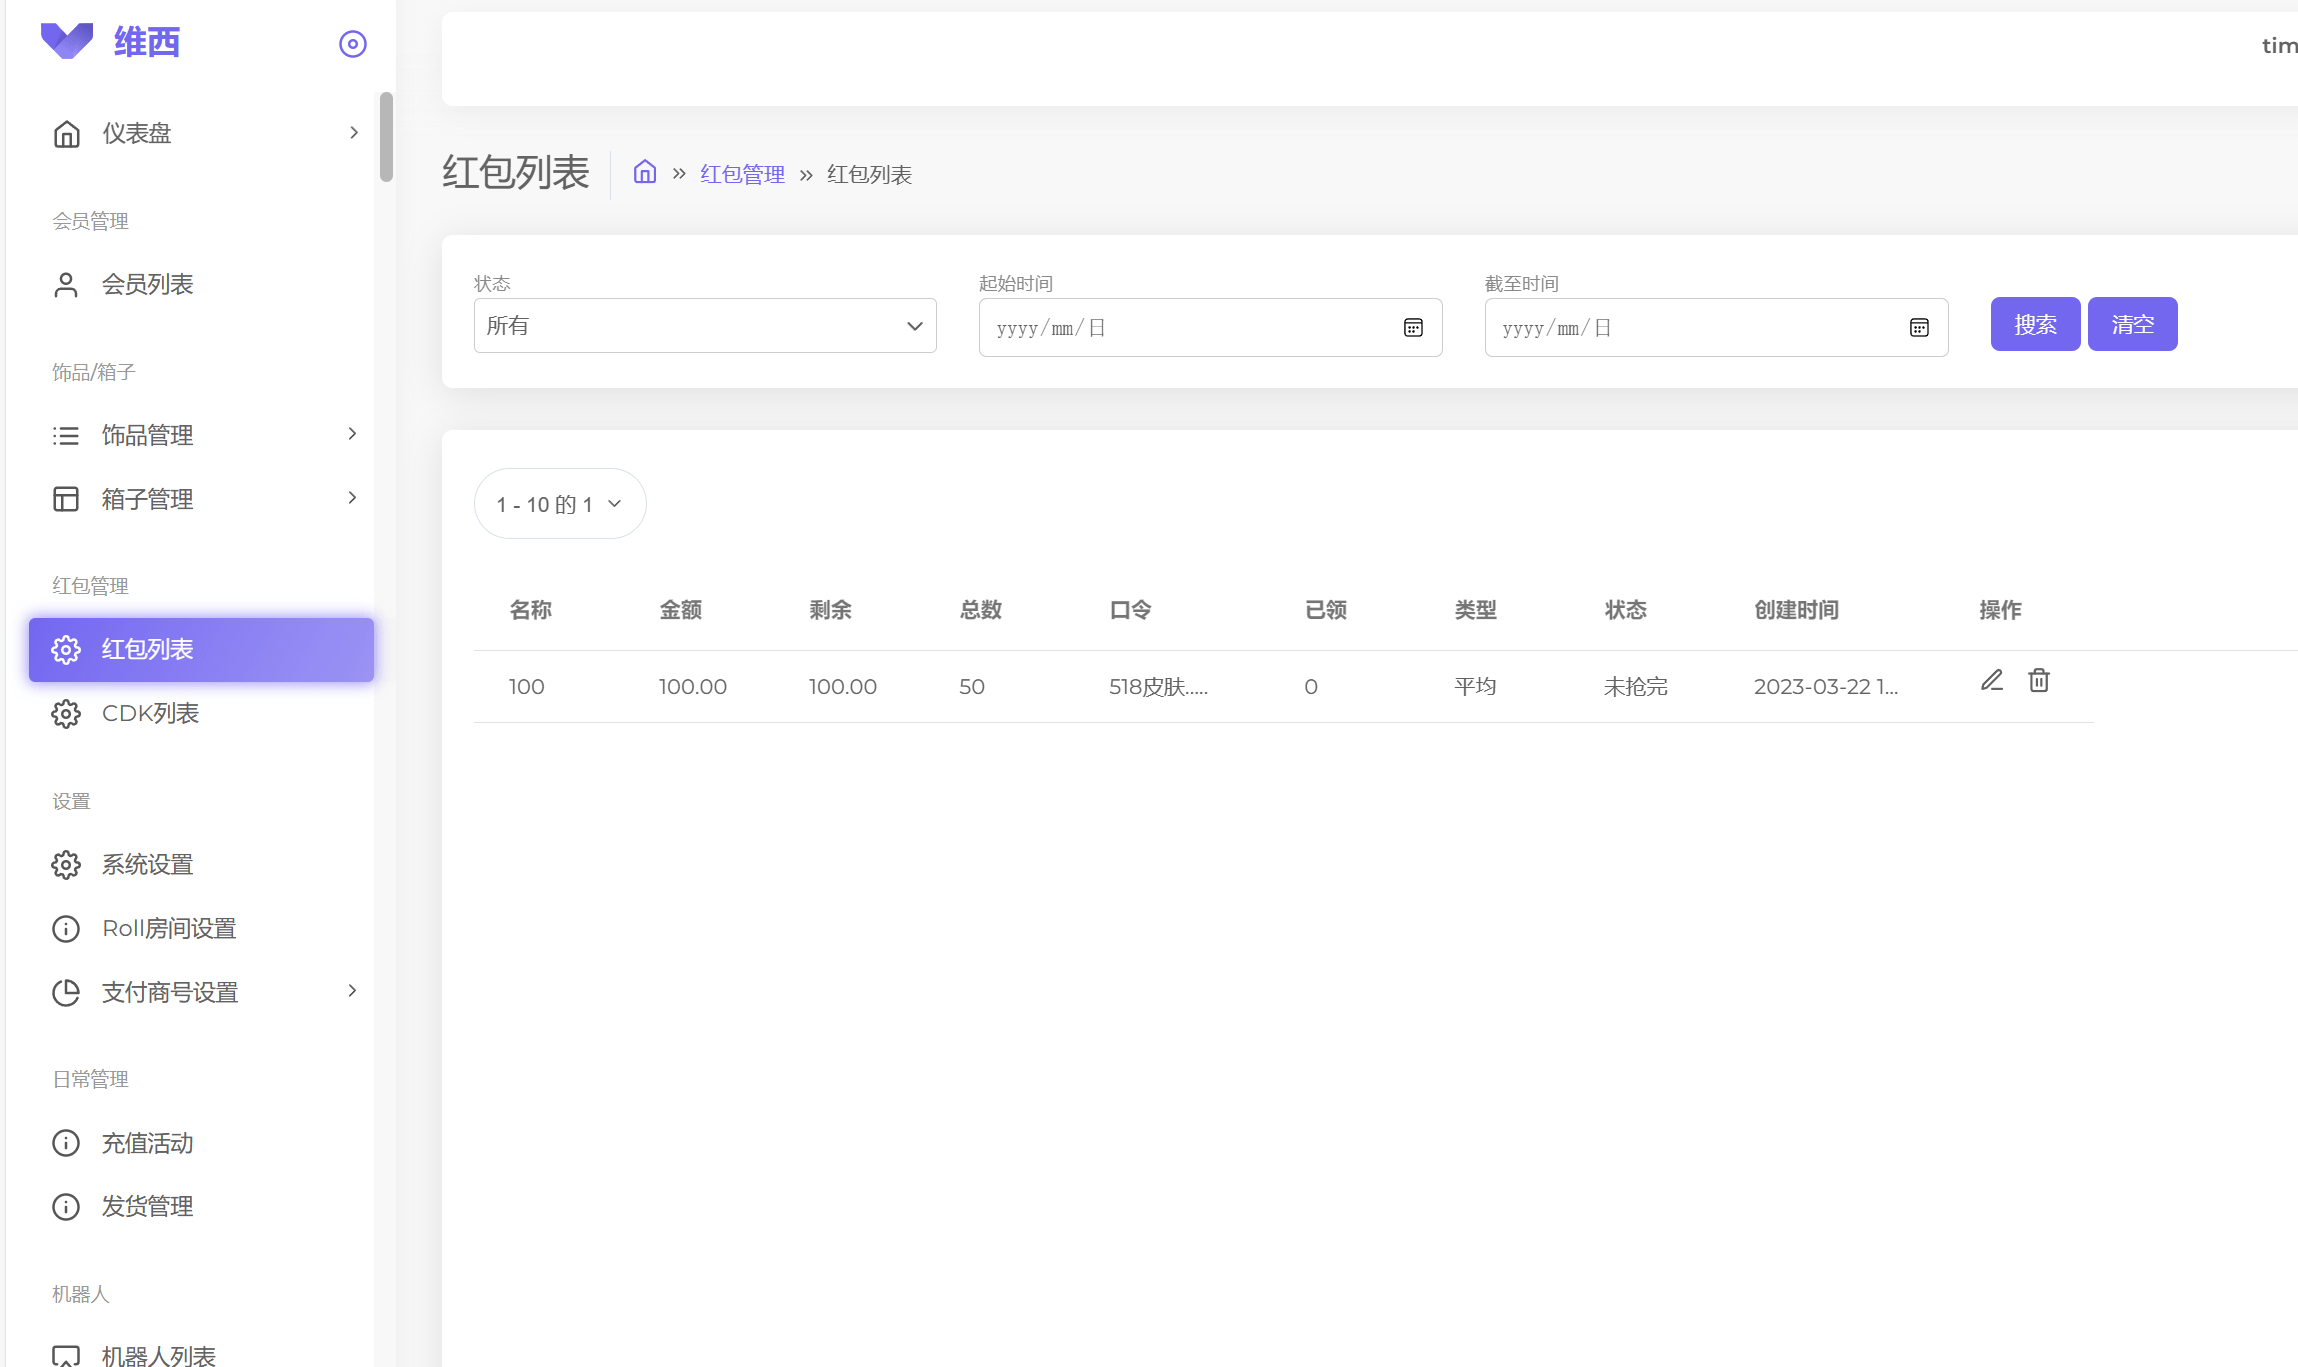Click the 口令 column header
The height and width of the screenshot is (1367, 2298).
(x=1130, y=610)
